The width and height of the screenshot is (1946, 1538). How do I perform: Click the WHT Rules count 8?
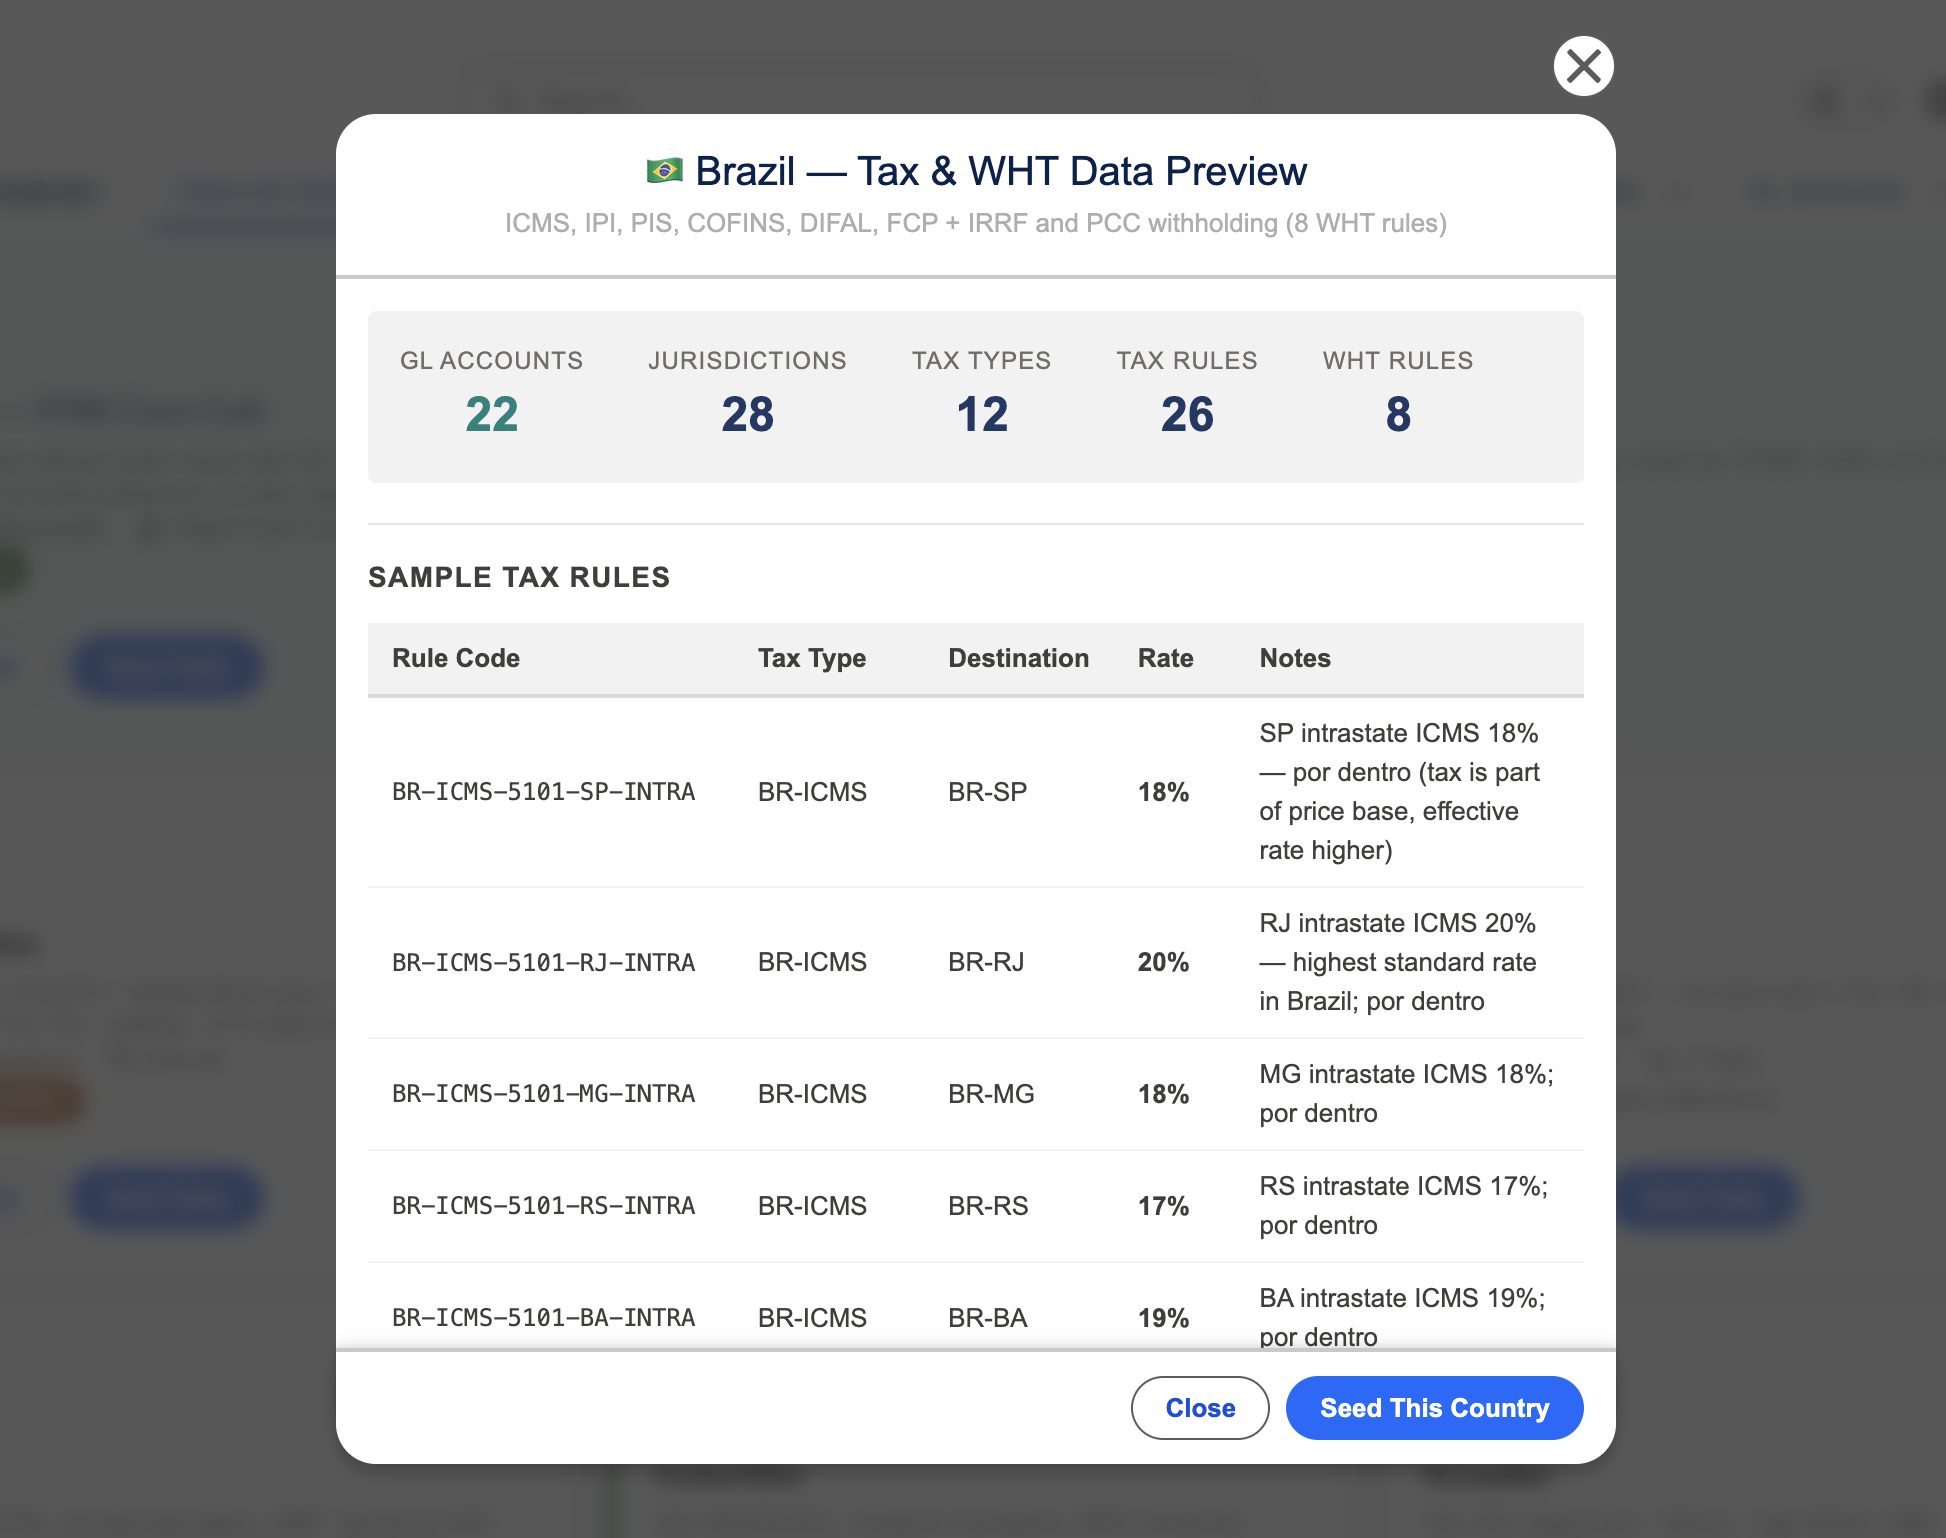(1398, 414)
